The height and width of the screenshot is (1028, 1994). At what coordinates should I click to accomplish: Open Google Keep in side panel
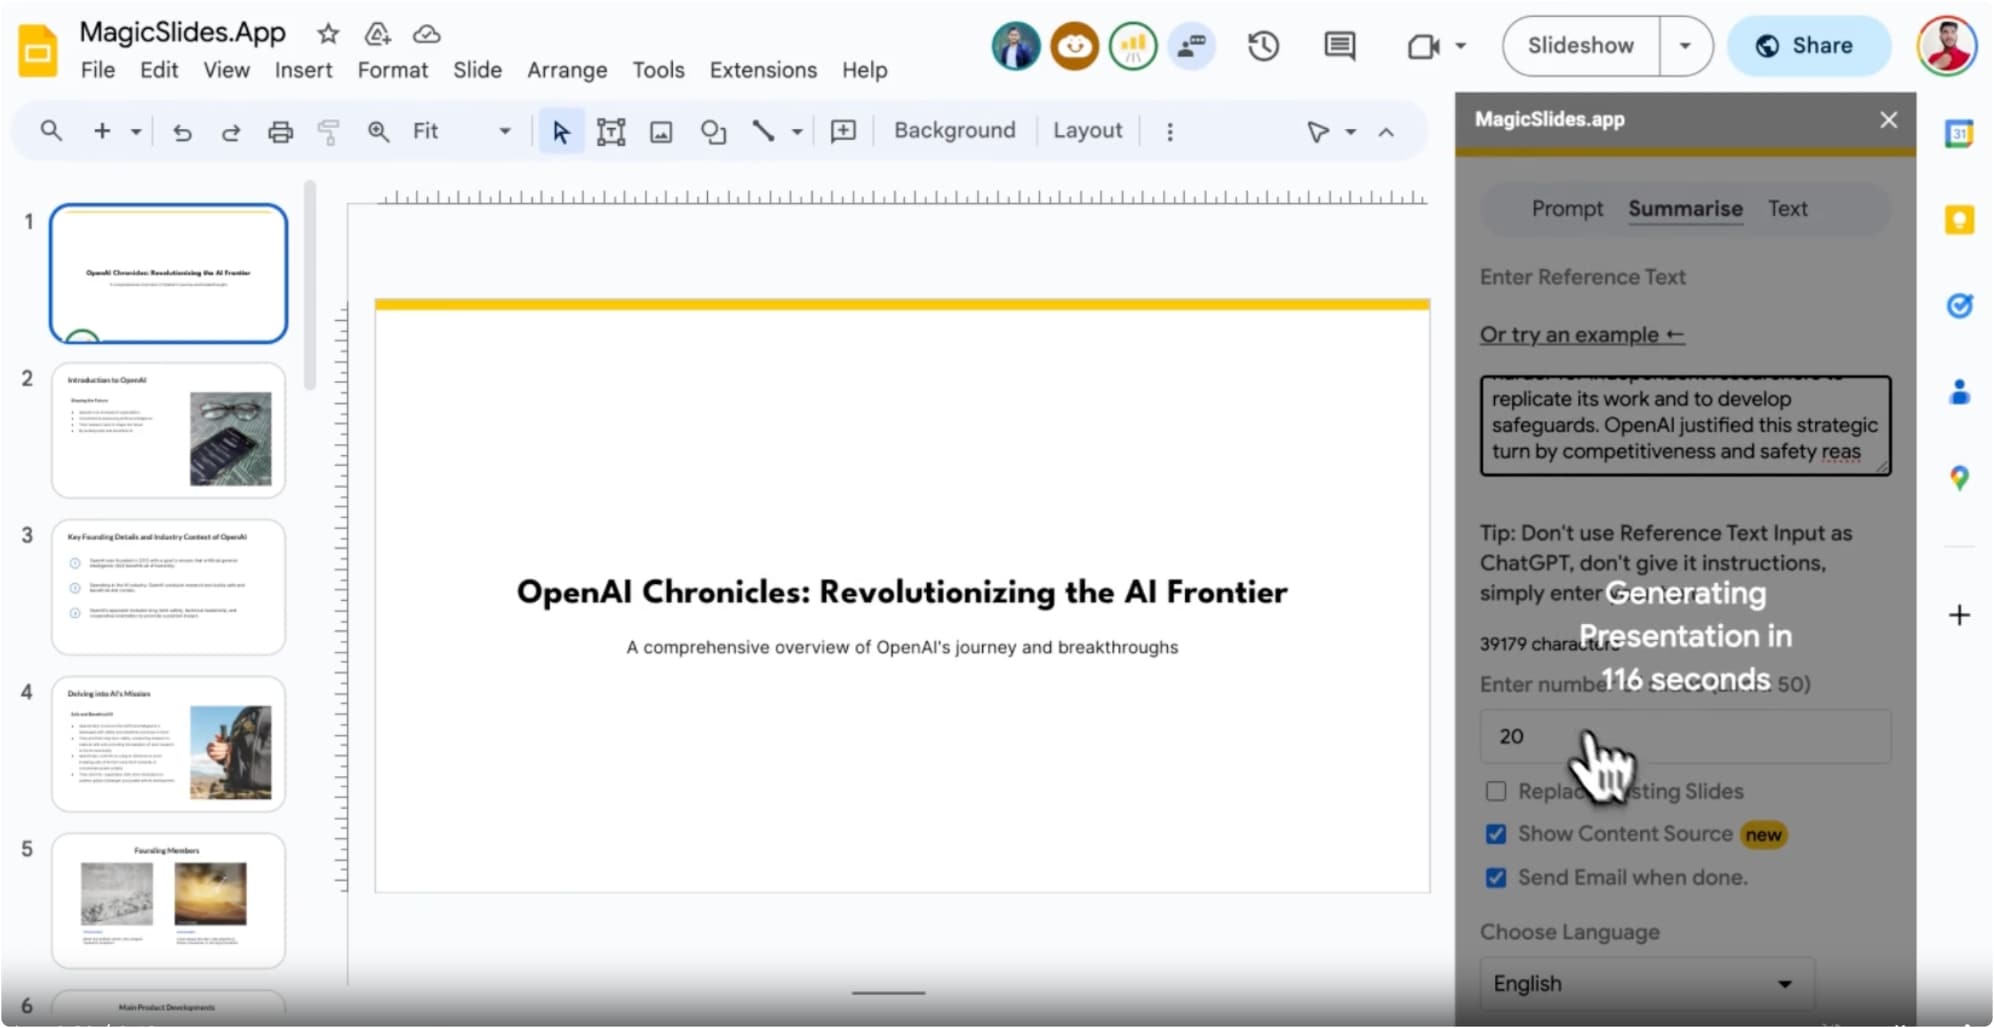[1959, 219]
